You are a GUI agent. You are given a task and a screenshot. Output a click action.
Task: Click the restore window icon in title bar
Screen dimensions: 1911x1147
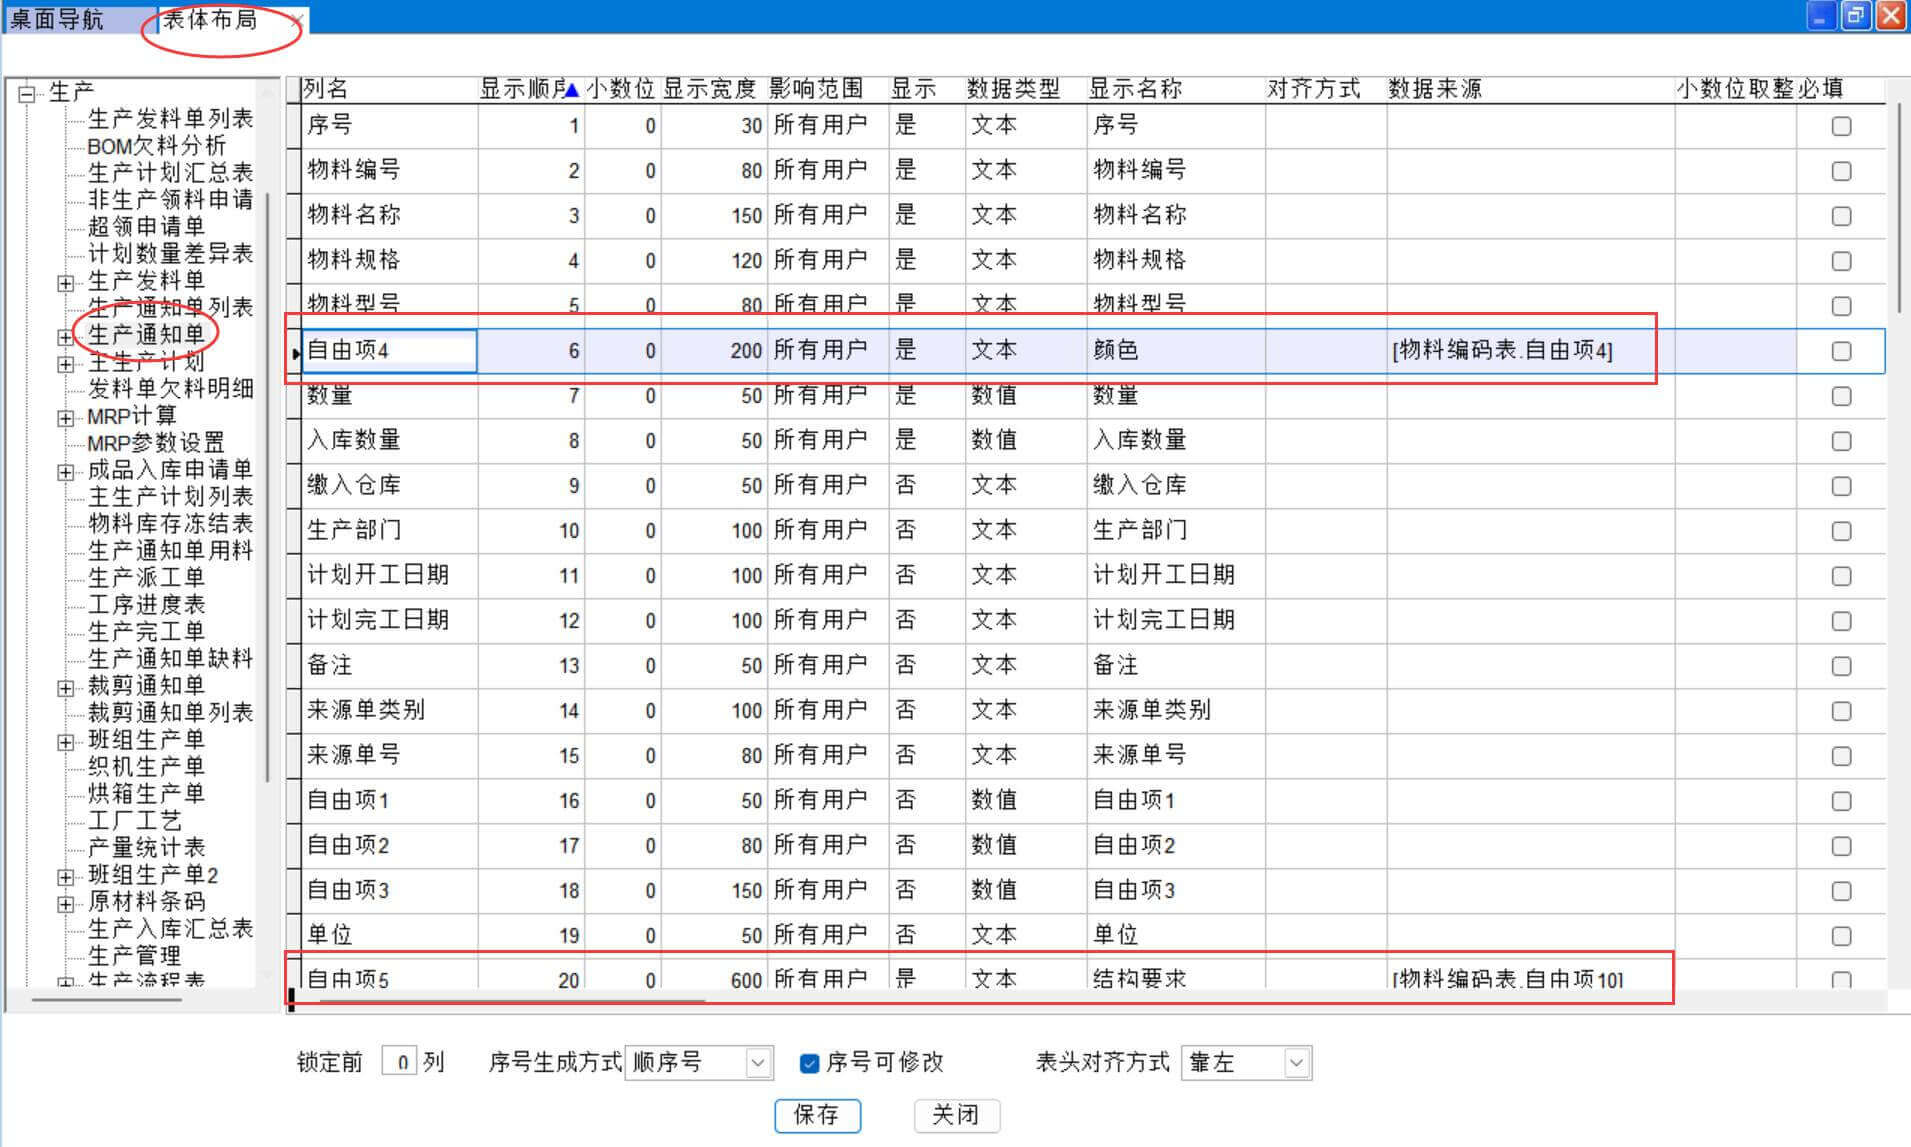1855,16
